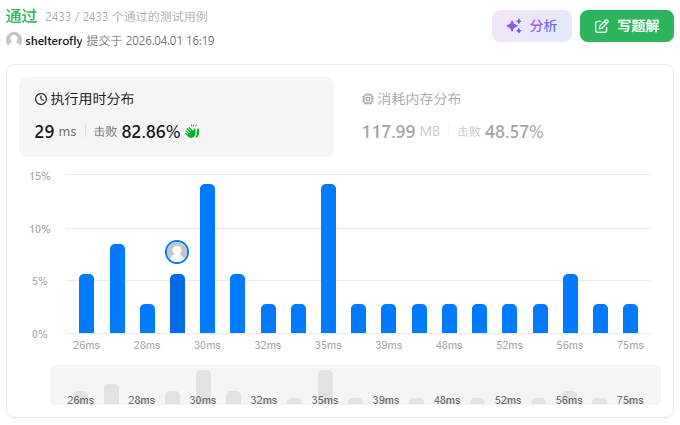The height and width of the screenshot is (425, 680).
Task: Click the 26ms bar in main chart
Action: [86, 304]
